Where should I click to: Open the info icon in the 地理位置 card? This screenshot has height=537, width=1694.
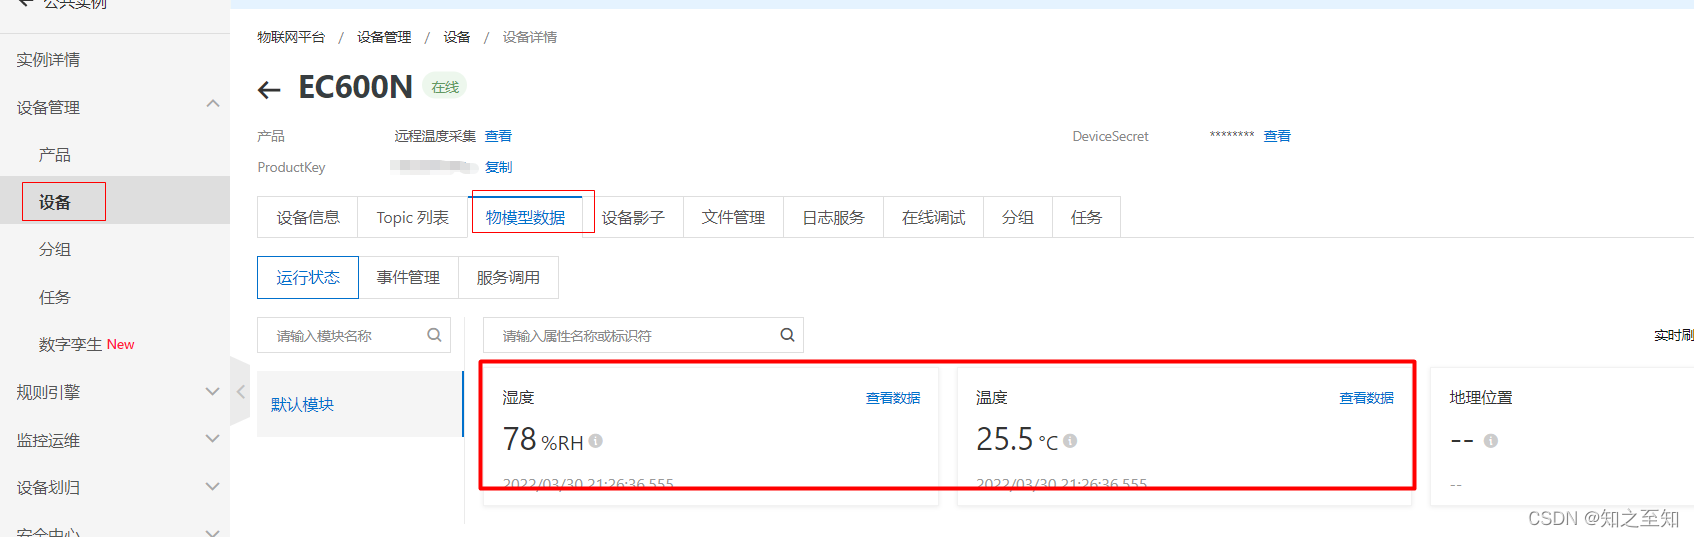pos(1491,441)
